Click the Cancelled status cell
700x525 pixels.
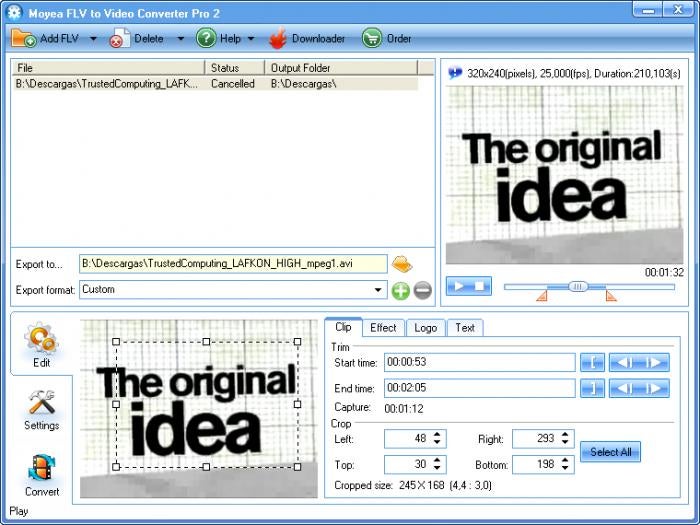[233, 84]
